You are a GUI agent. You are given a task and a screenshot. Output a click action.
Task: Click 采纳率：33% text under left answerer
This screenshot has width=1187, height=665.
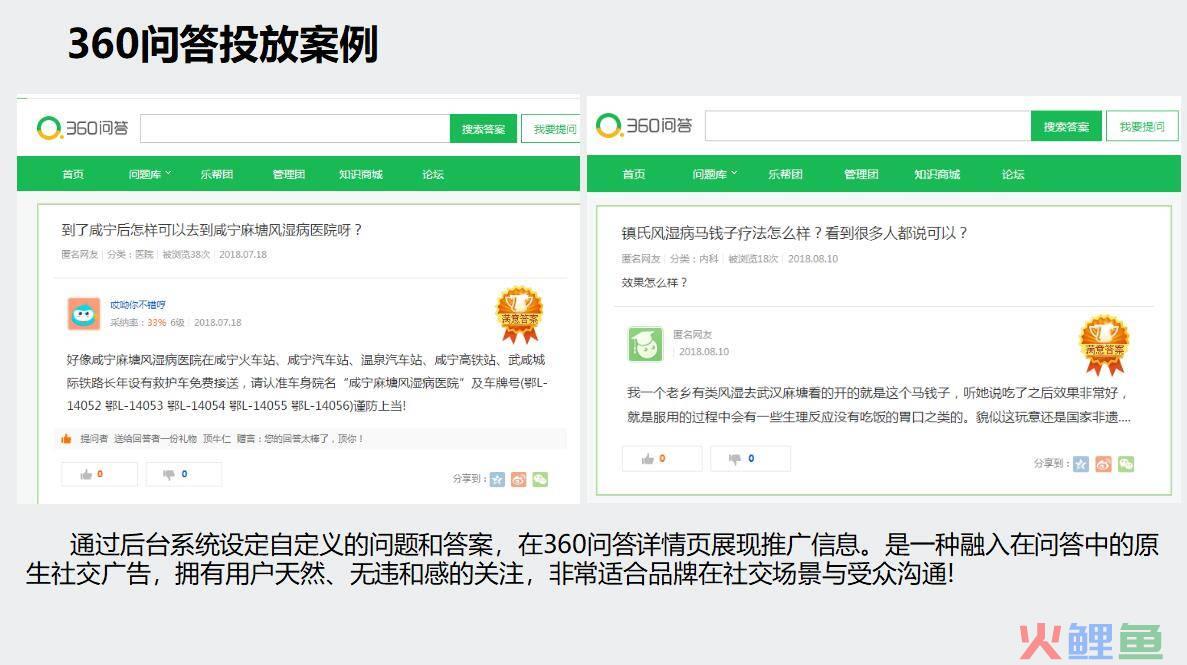138,323
